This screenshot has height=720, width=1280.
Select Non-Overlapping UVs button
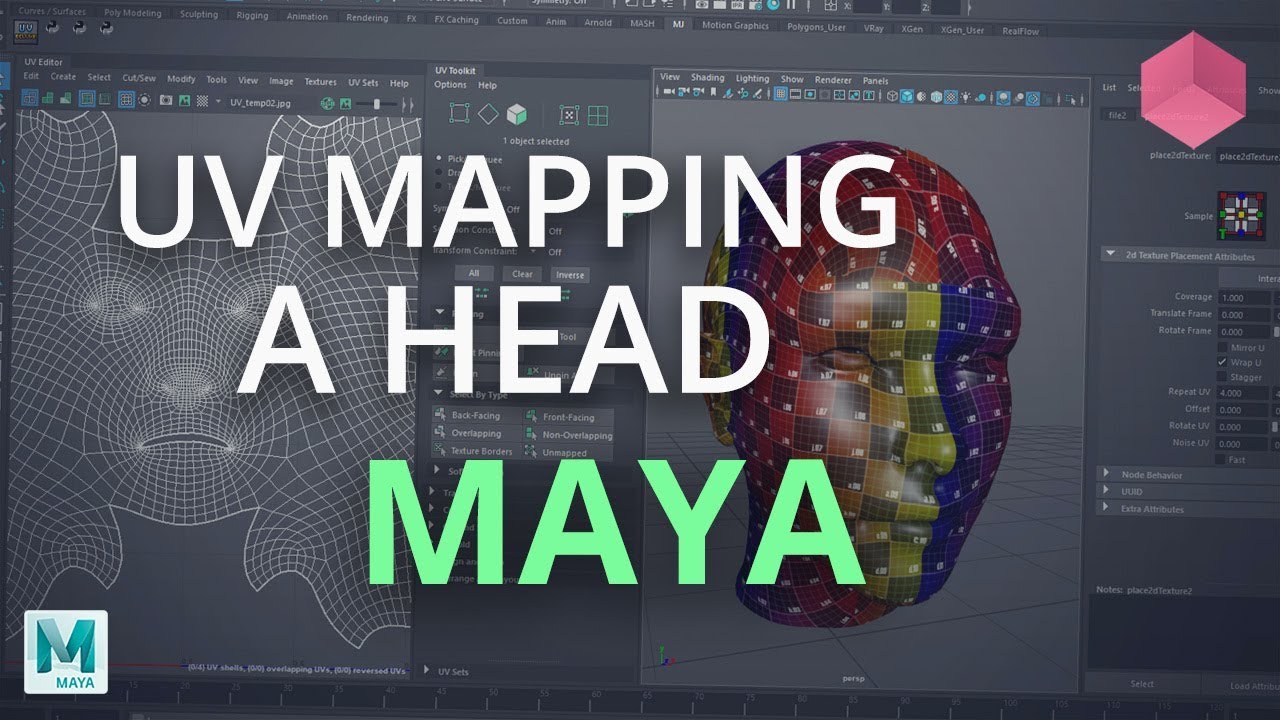(568, 435)
